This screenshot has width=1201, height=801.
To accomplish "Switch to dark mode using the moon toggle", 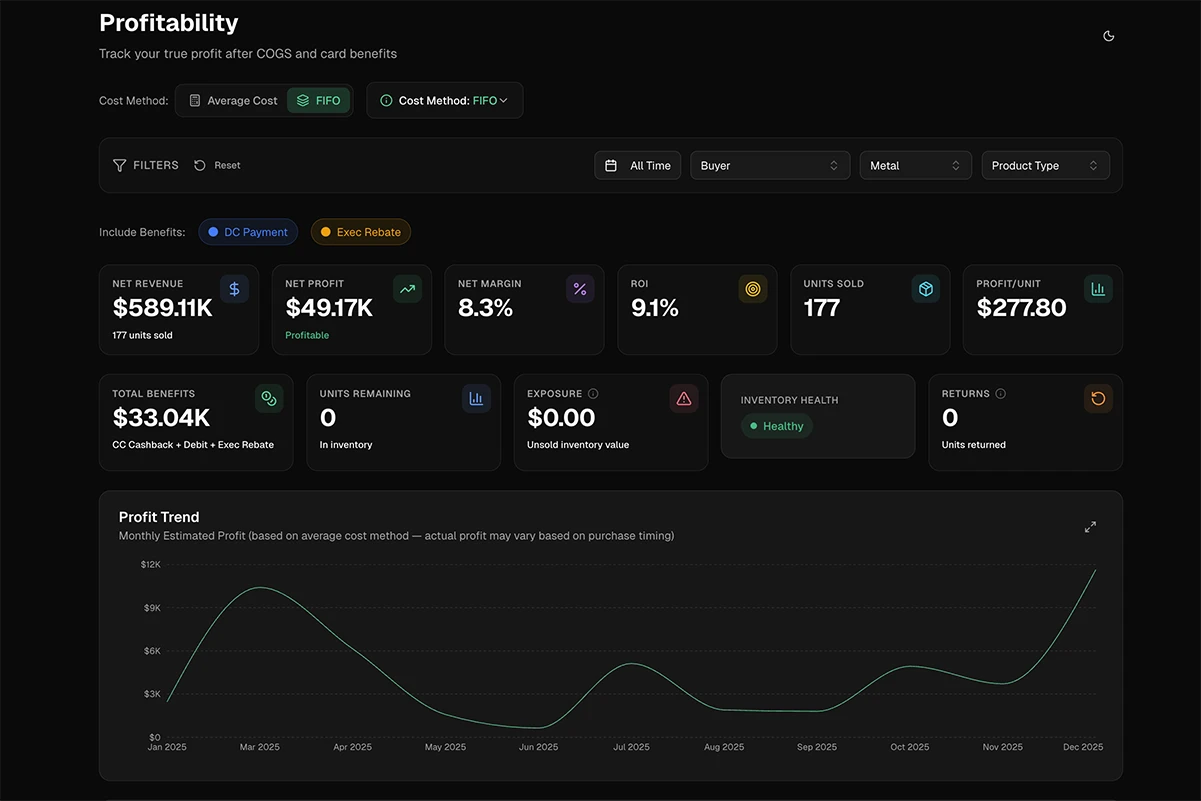I will 1108,35.
